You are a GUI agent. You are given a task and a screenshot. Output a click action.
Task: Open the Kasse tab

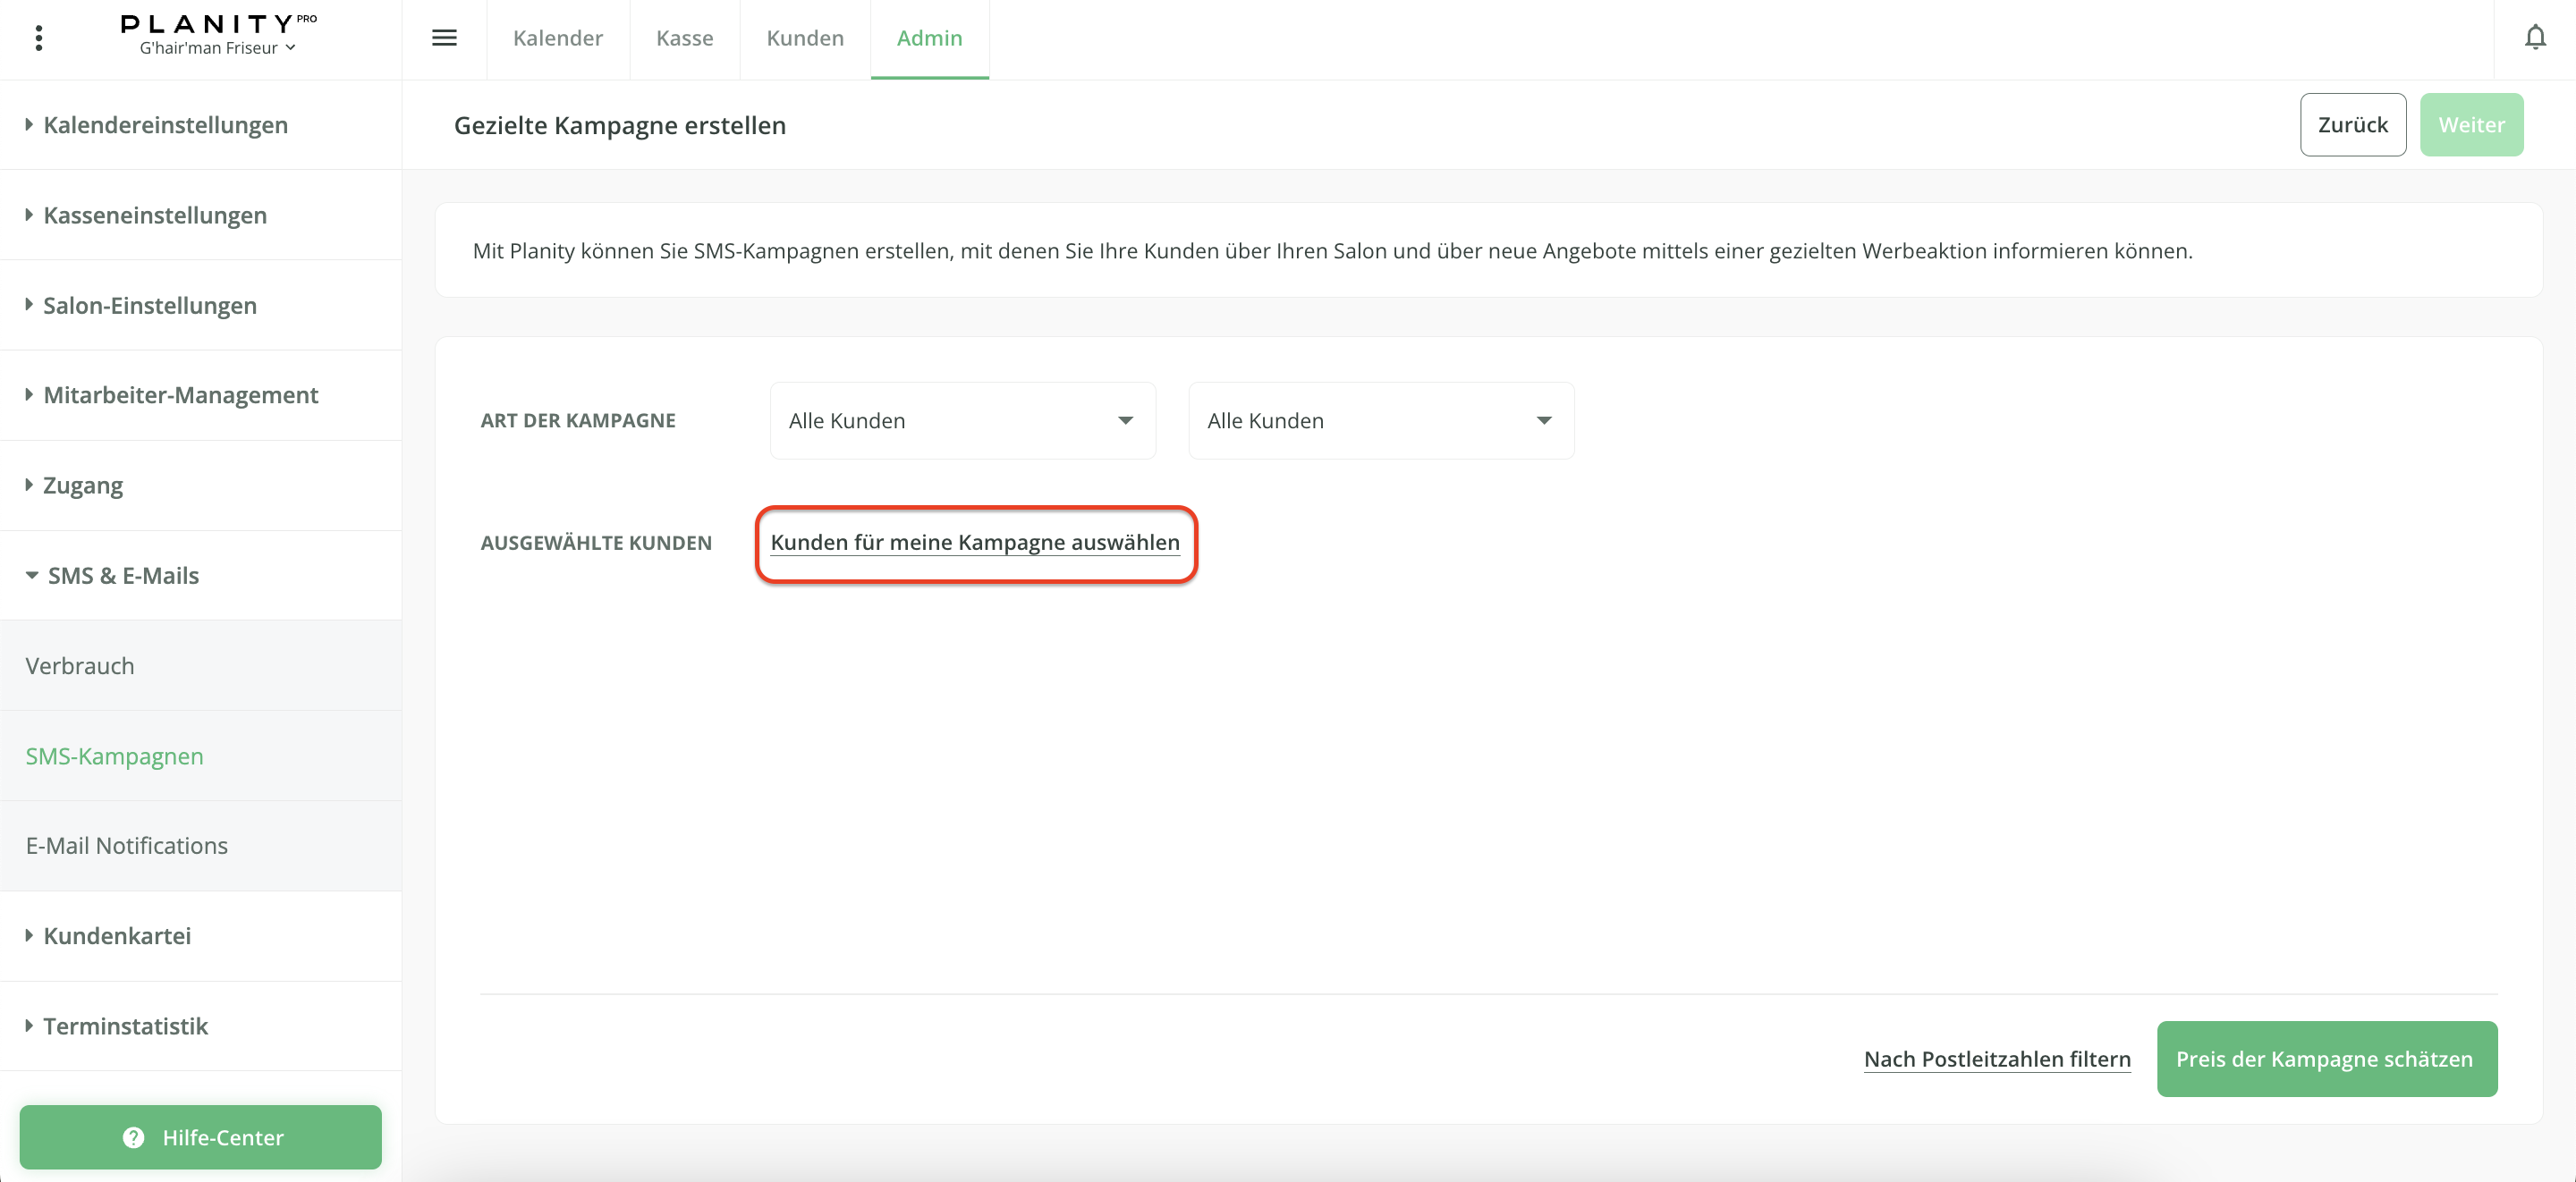tap(684, 38)
